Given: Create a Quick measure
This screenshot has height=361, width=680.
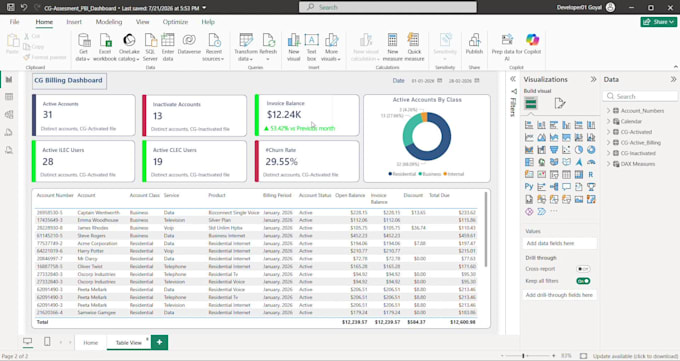Looking at the screenshot, I should pos(414,47).
